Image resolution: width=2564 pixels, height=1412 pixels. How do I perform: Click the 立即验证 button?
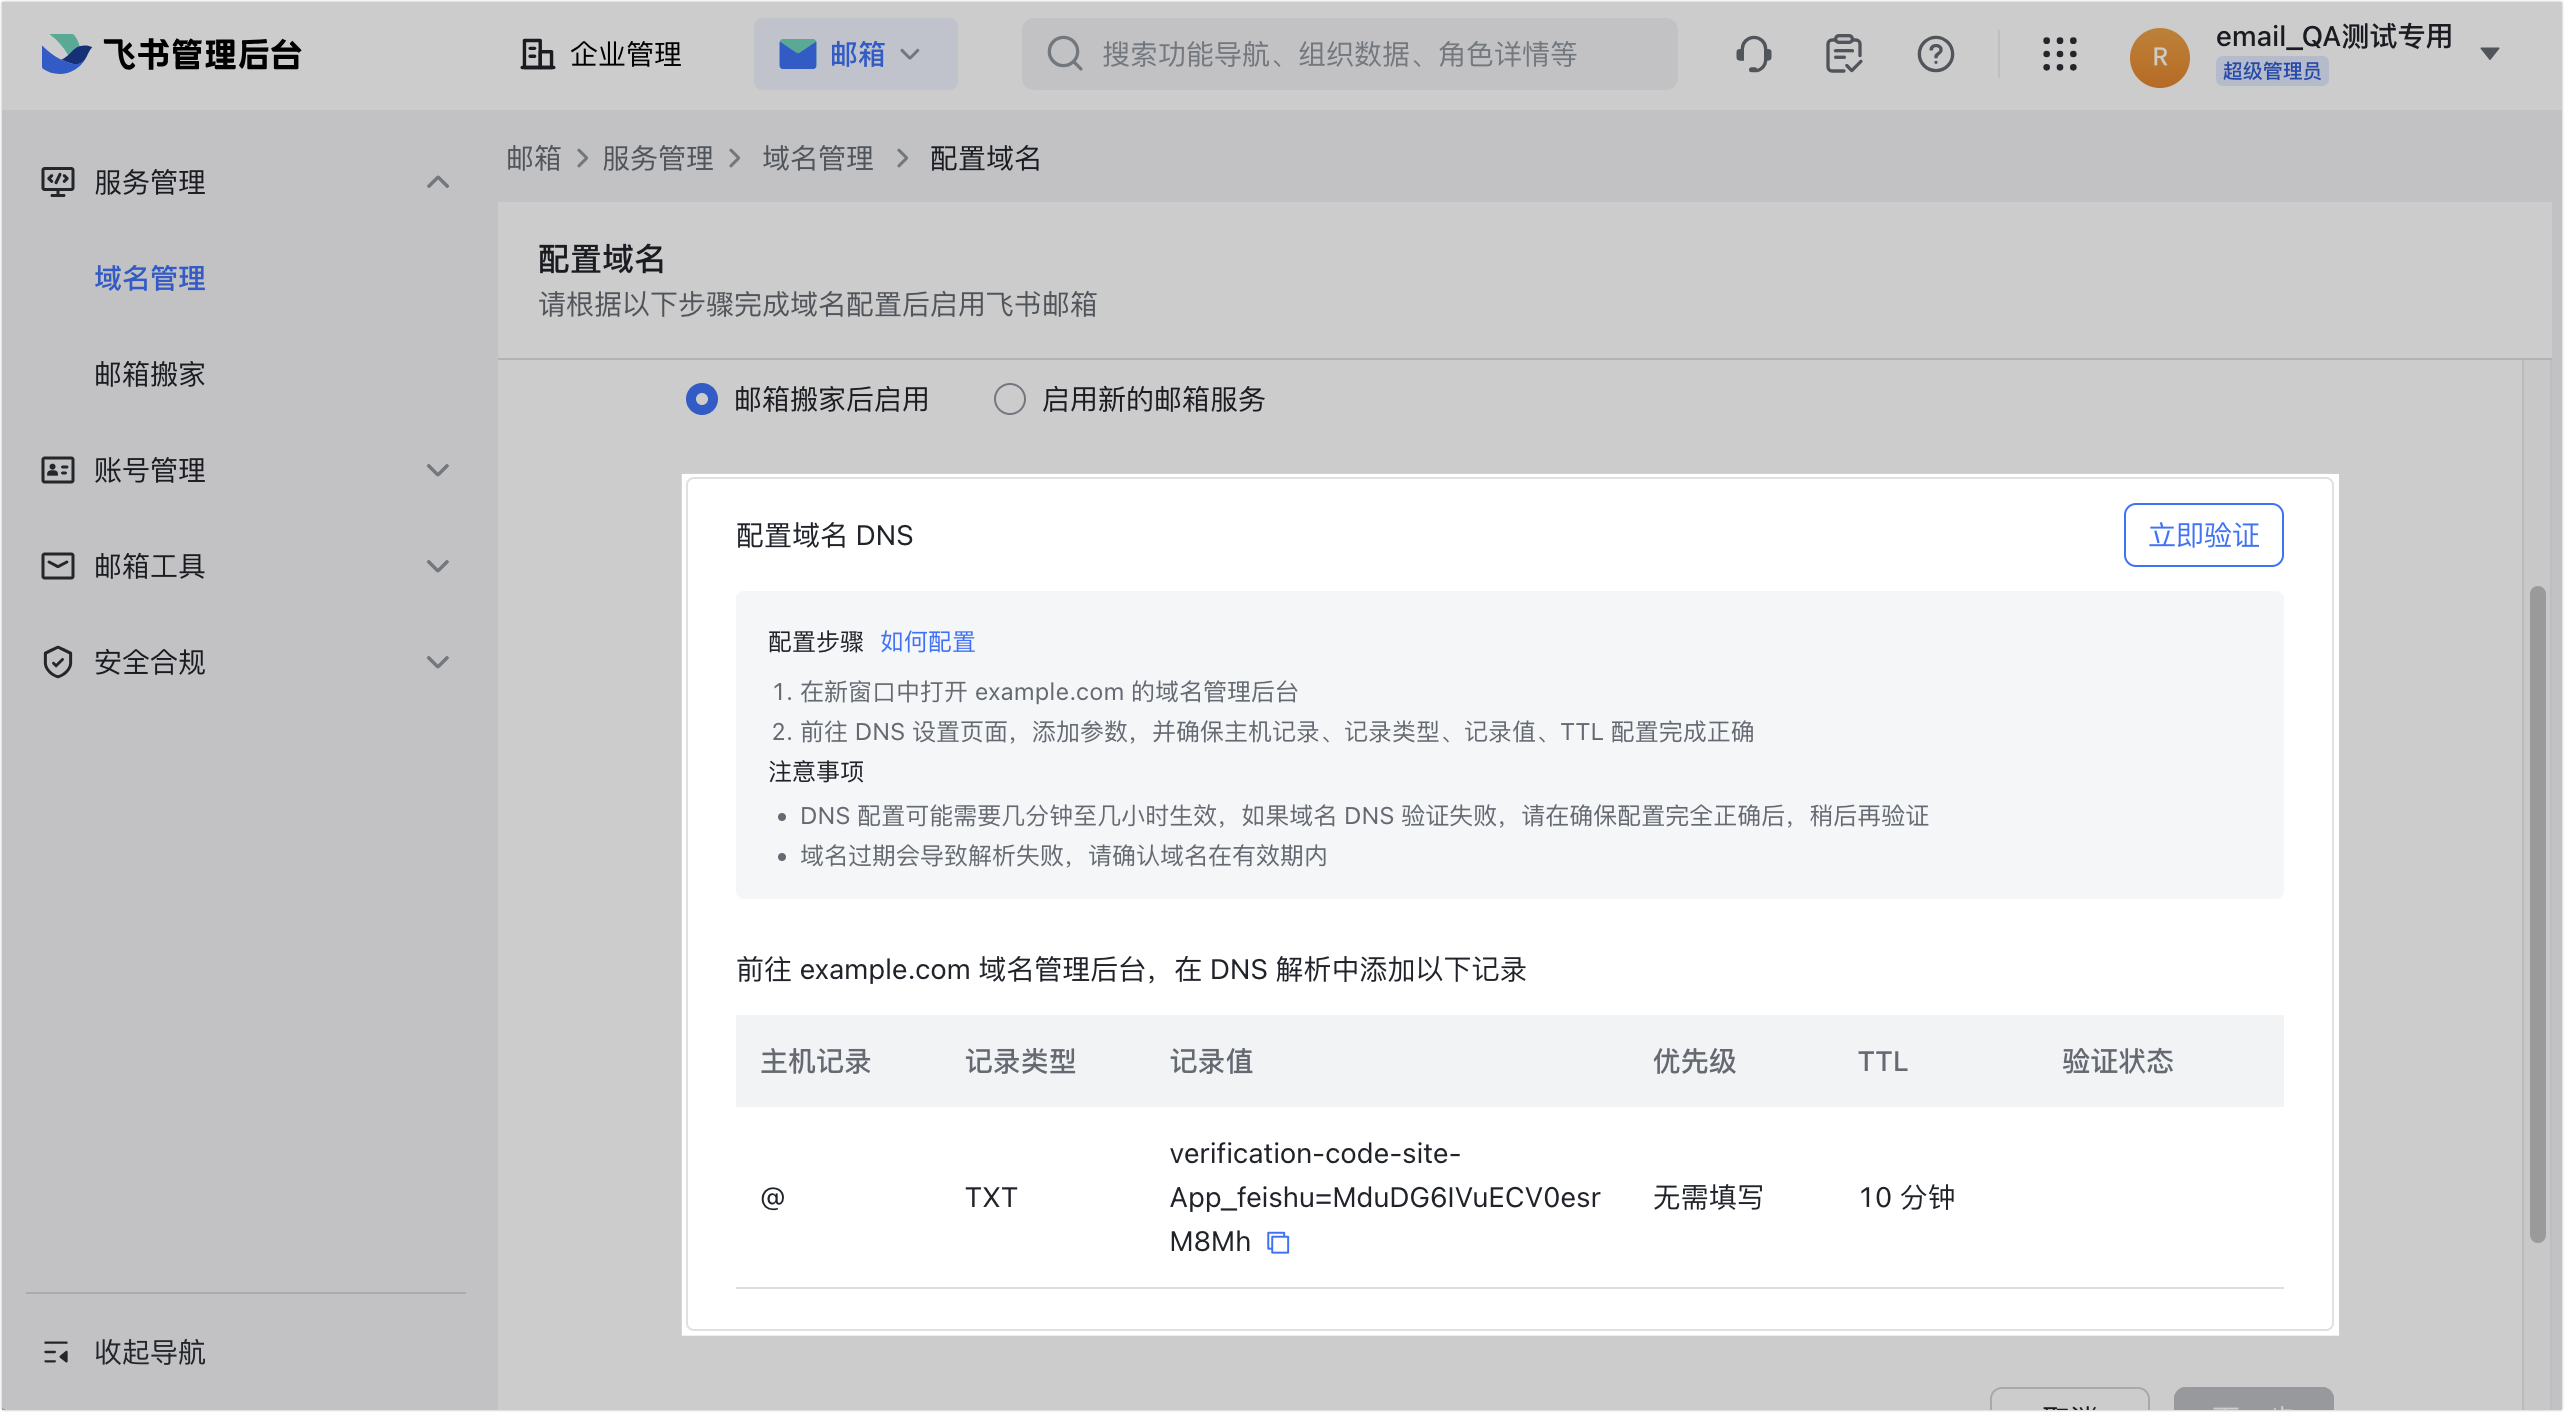click(2203, 535)
